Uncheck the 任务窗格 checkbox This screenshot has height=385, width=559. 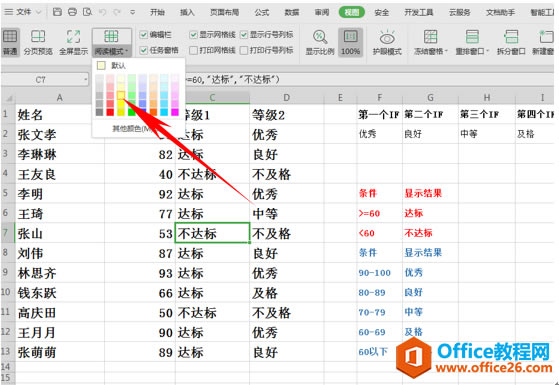(x=144, y=50)
